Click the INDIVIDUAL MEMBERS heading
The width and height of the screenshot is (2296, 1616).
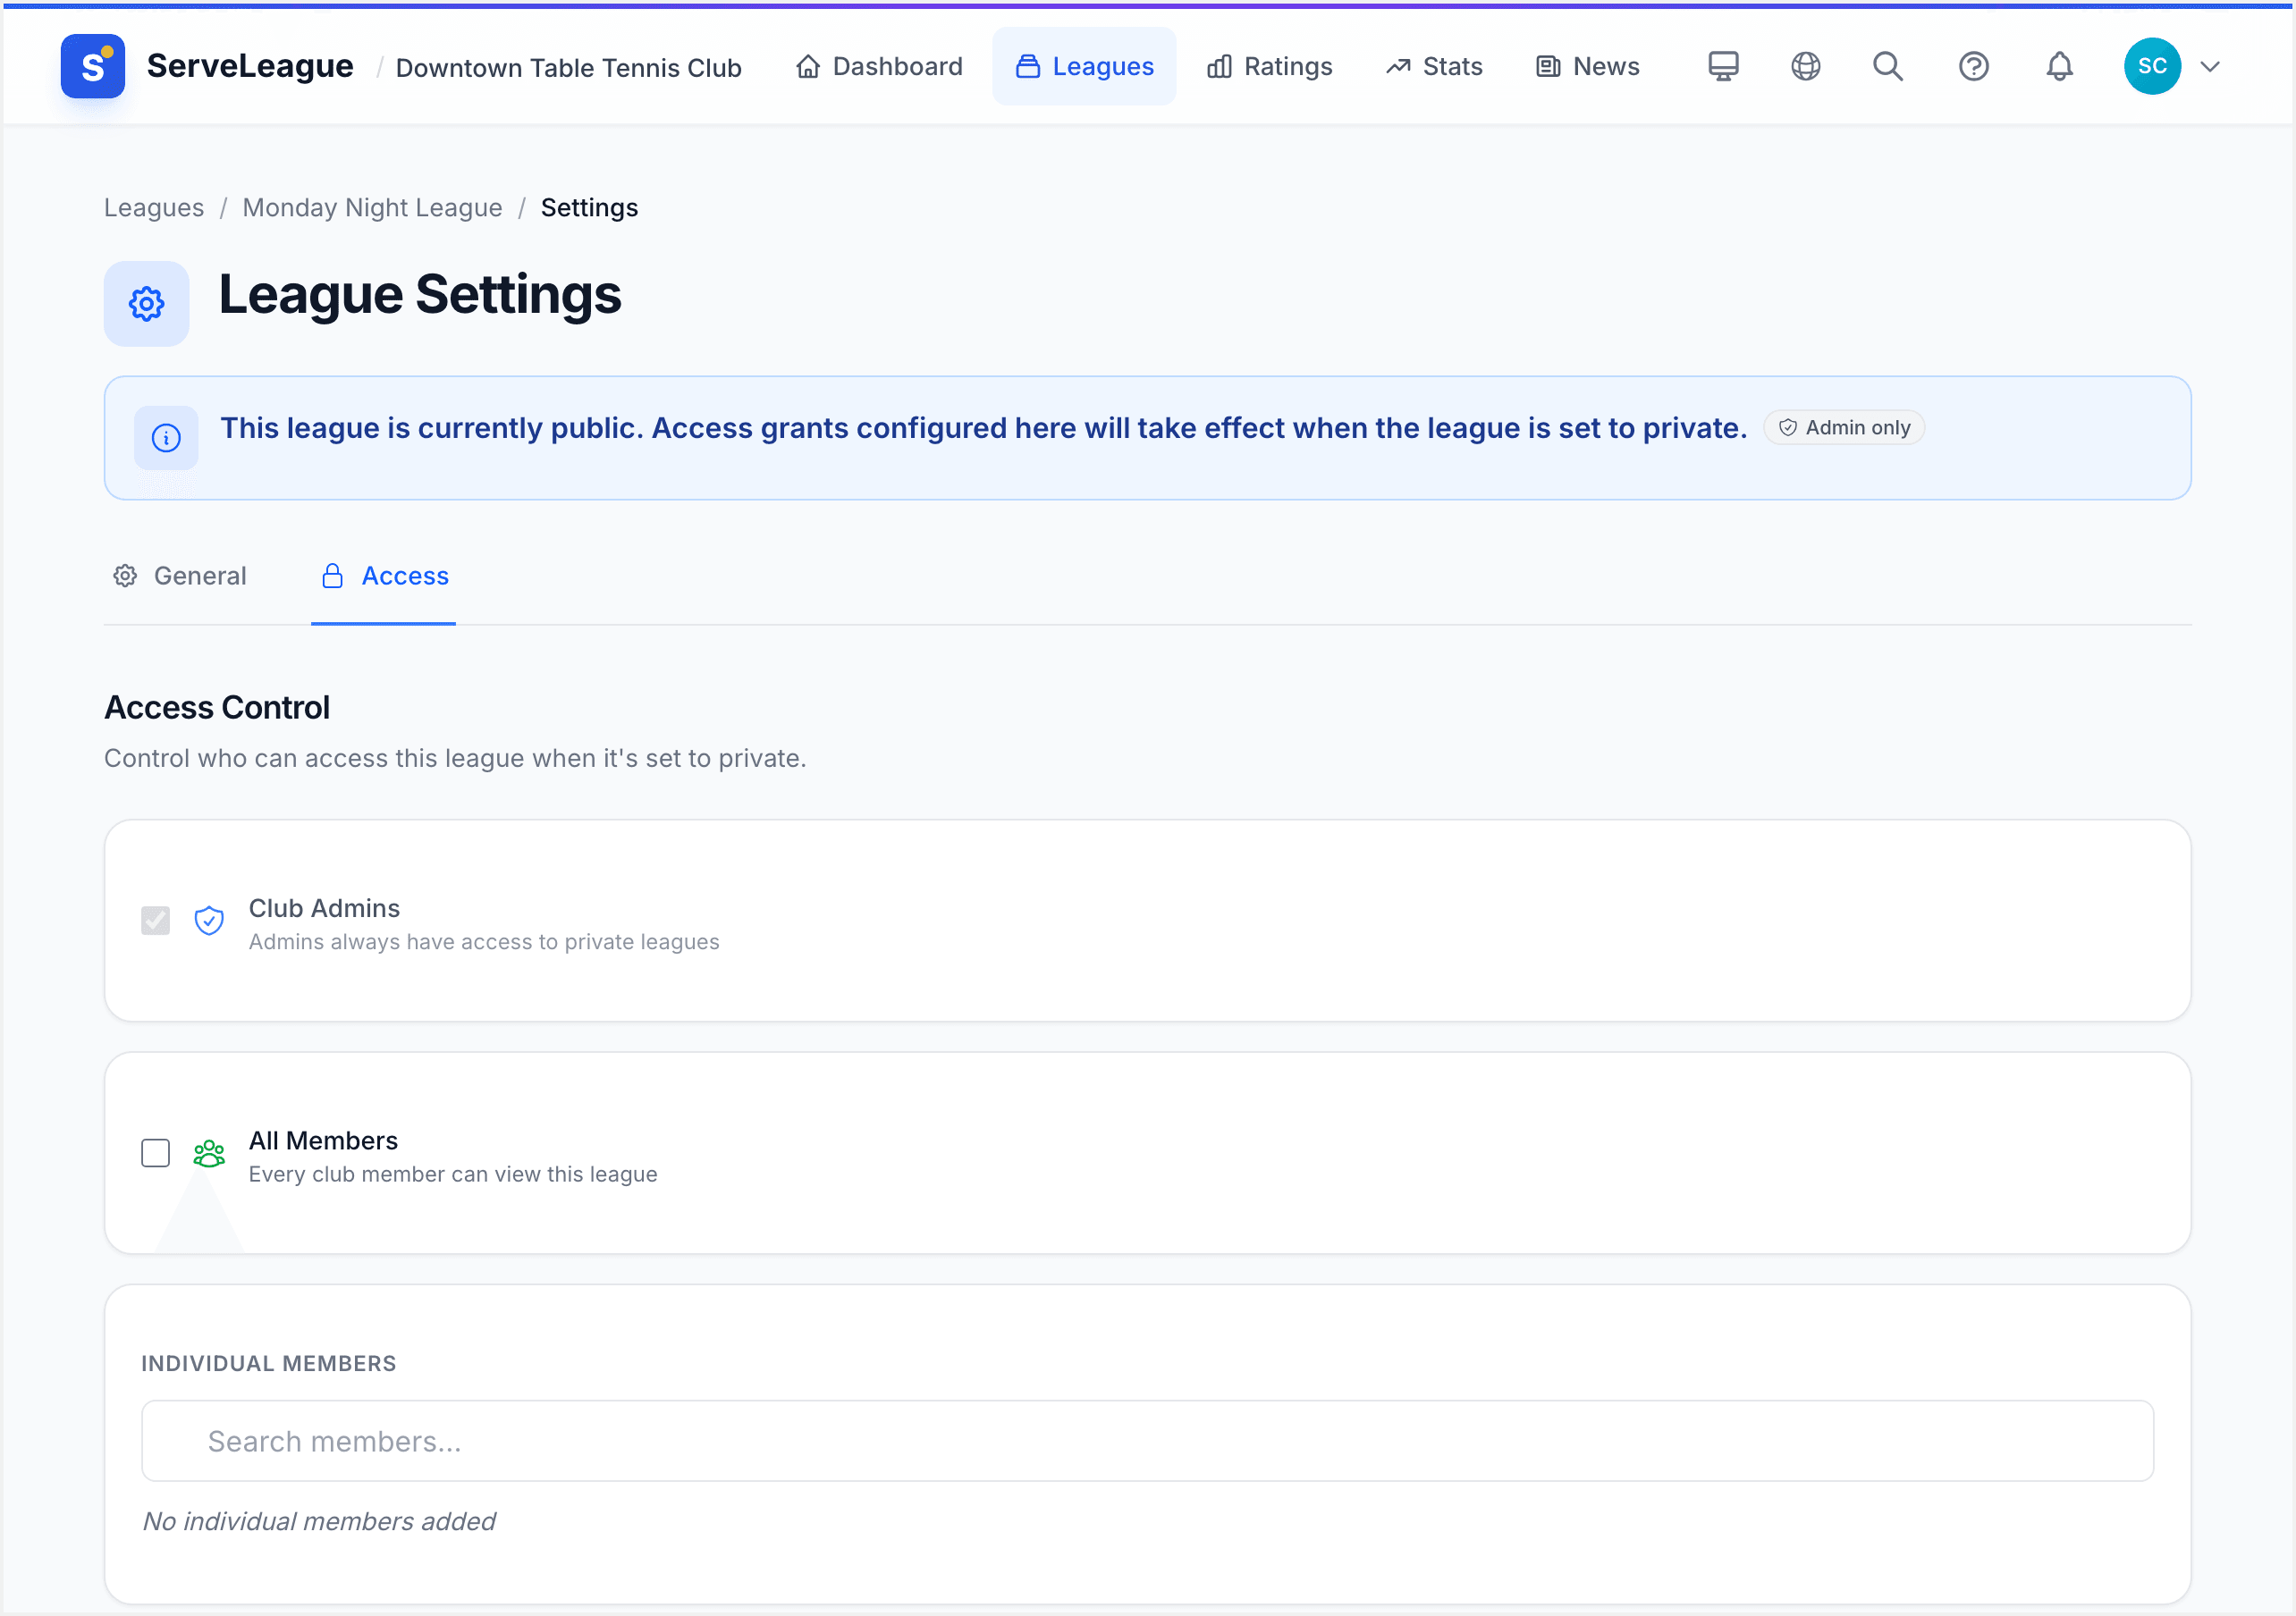coord(269,1364)
